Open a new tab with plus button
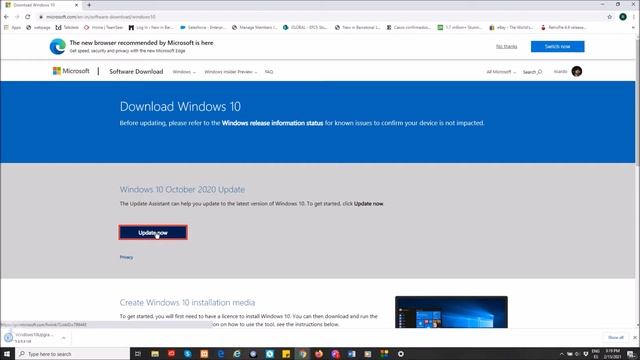Viewport: 640px width, 360px height. 89,5
